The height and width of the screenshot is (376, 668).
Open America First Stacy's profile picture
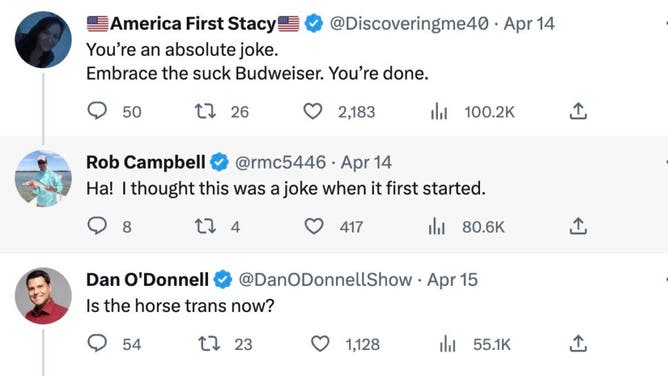43,40
